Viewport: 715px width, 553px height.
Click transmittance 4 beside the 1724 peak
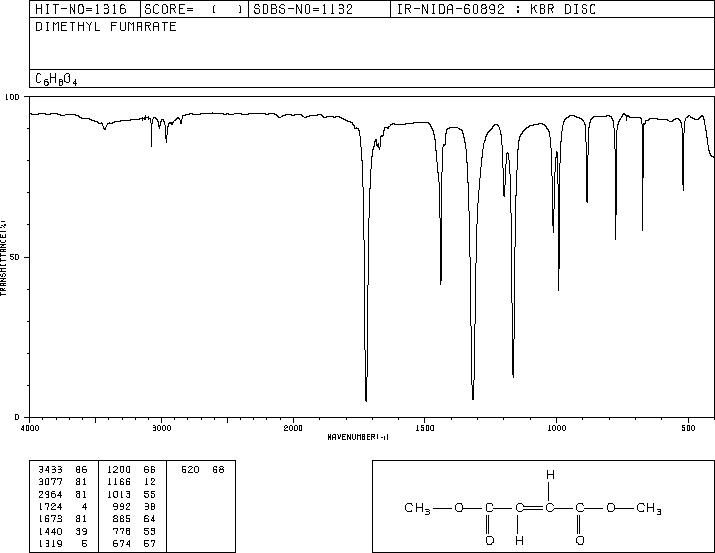(84, 506)
